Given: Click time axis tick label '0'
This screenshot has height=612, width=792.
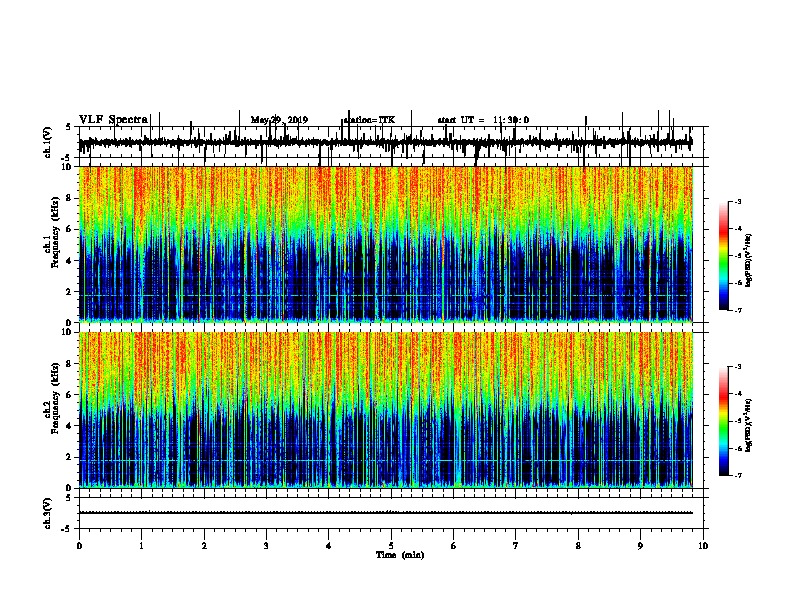Looking at the screenshot, I should click(79, 546).
